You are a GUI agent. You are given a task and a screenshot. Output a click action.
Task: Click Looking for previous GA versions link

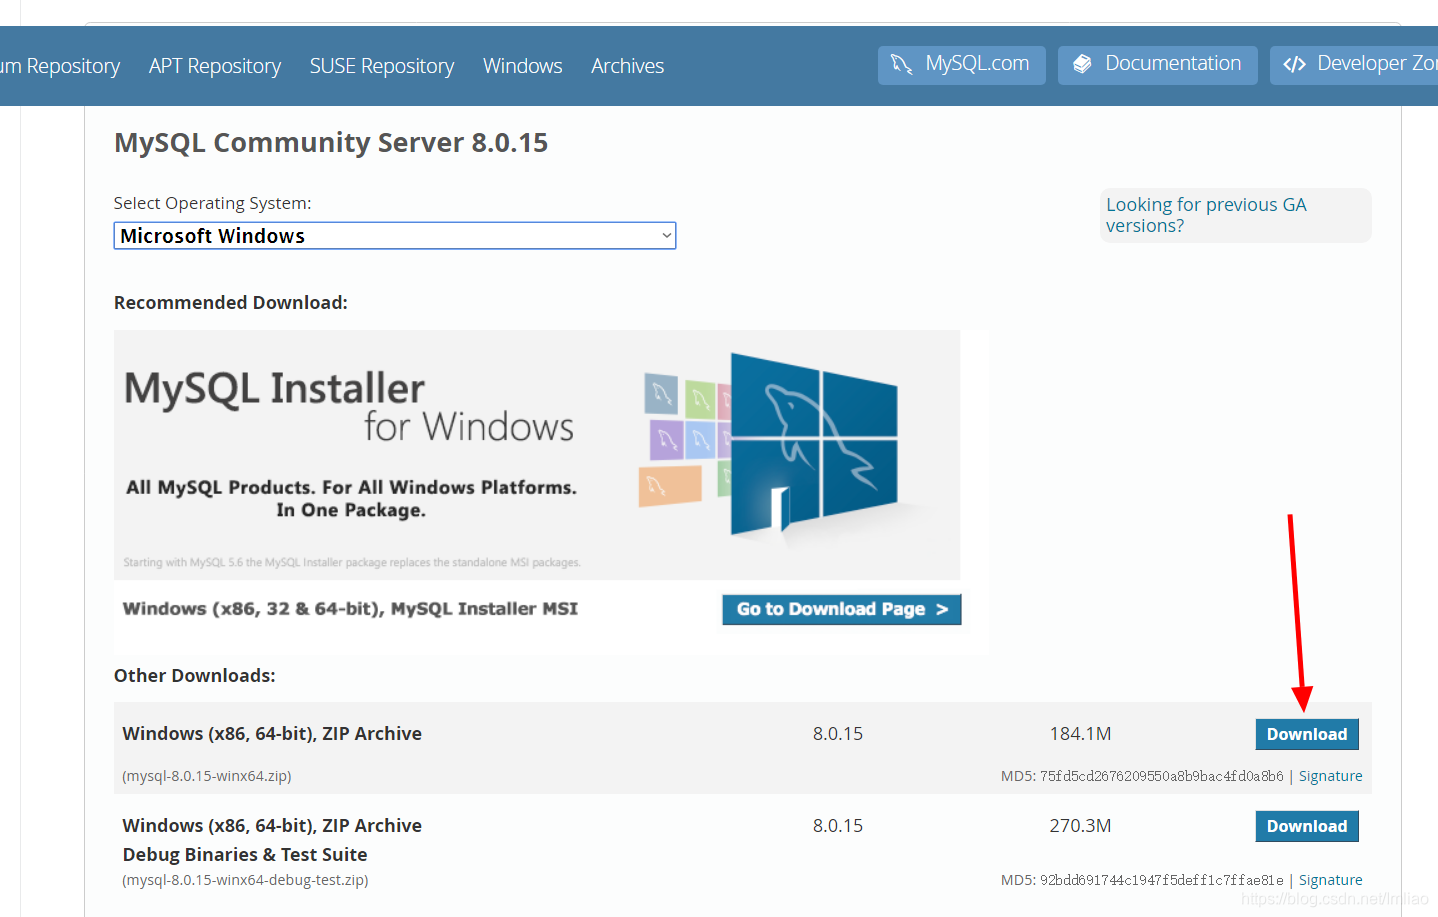pyautogui.click(x=1206, y=215)
